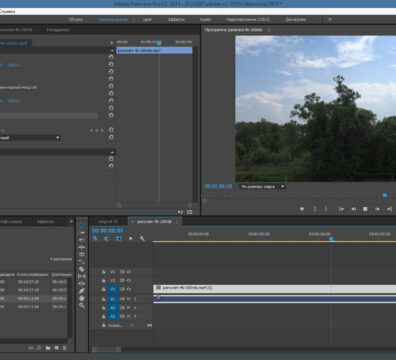Viewport: 396px width, 360px height.
Task: Open the Program panel menu next to its title
Action: (x=269, y=30)
